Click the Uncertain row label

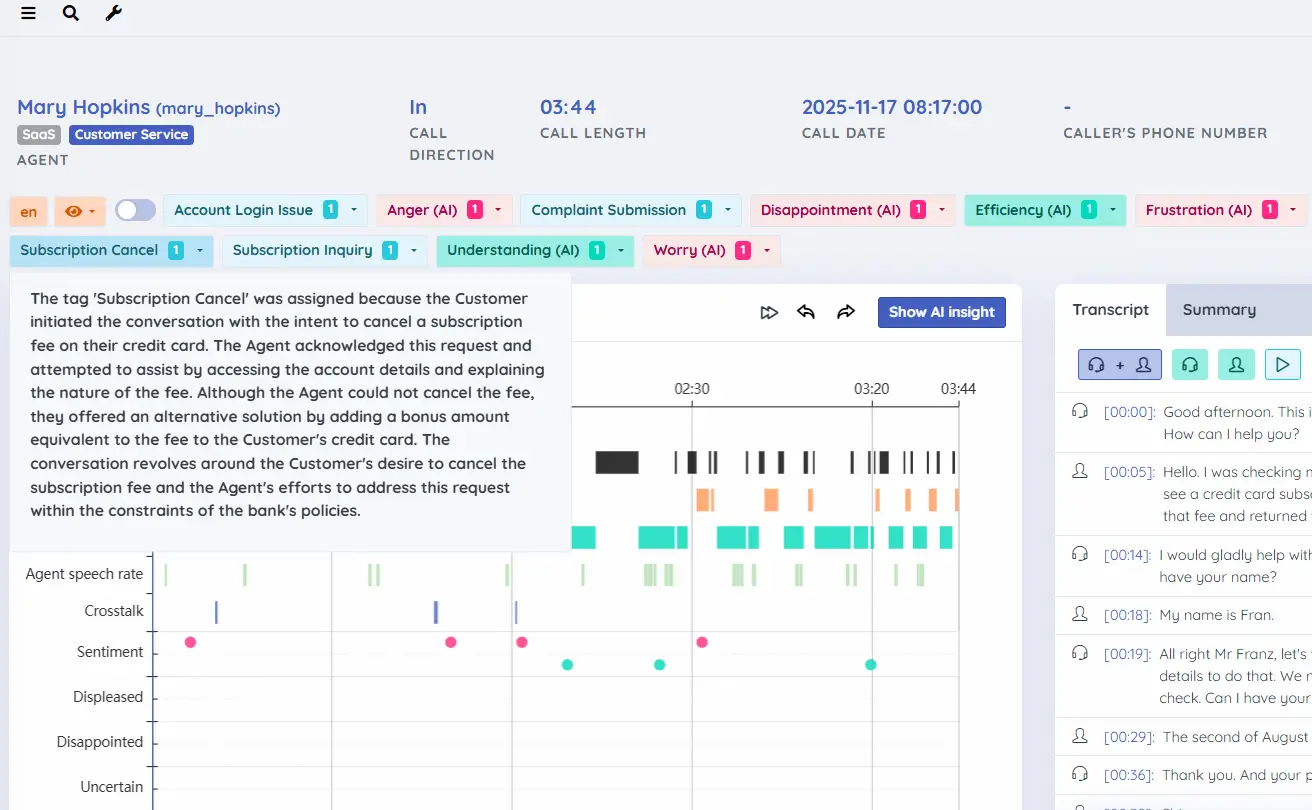(x=112, y=787)
